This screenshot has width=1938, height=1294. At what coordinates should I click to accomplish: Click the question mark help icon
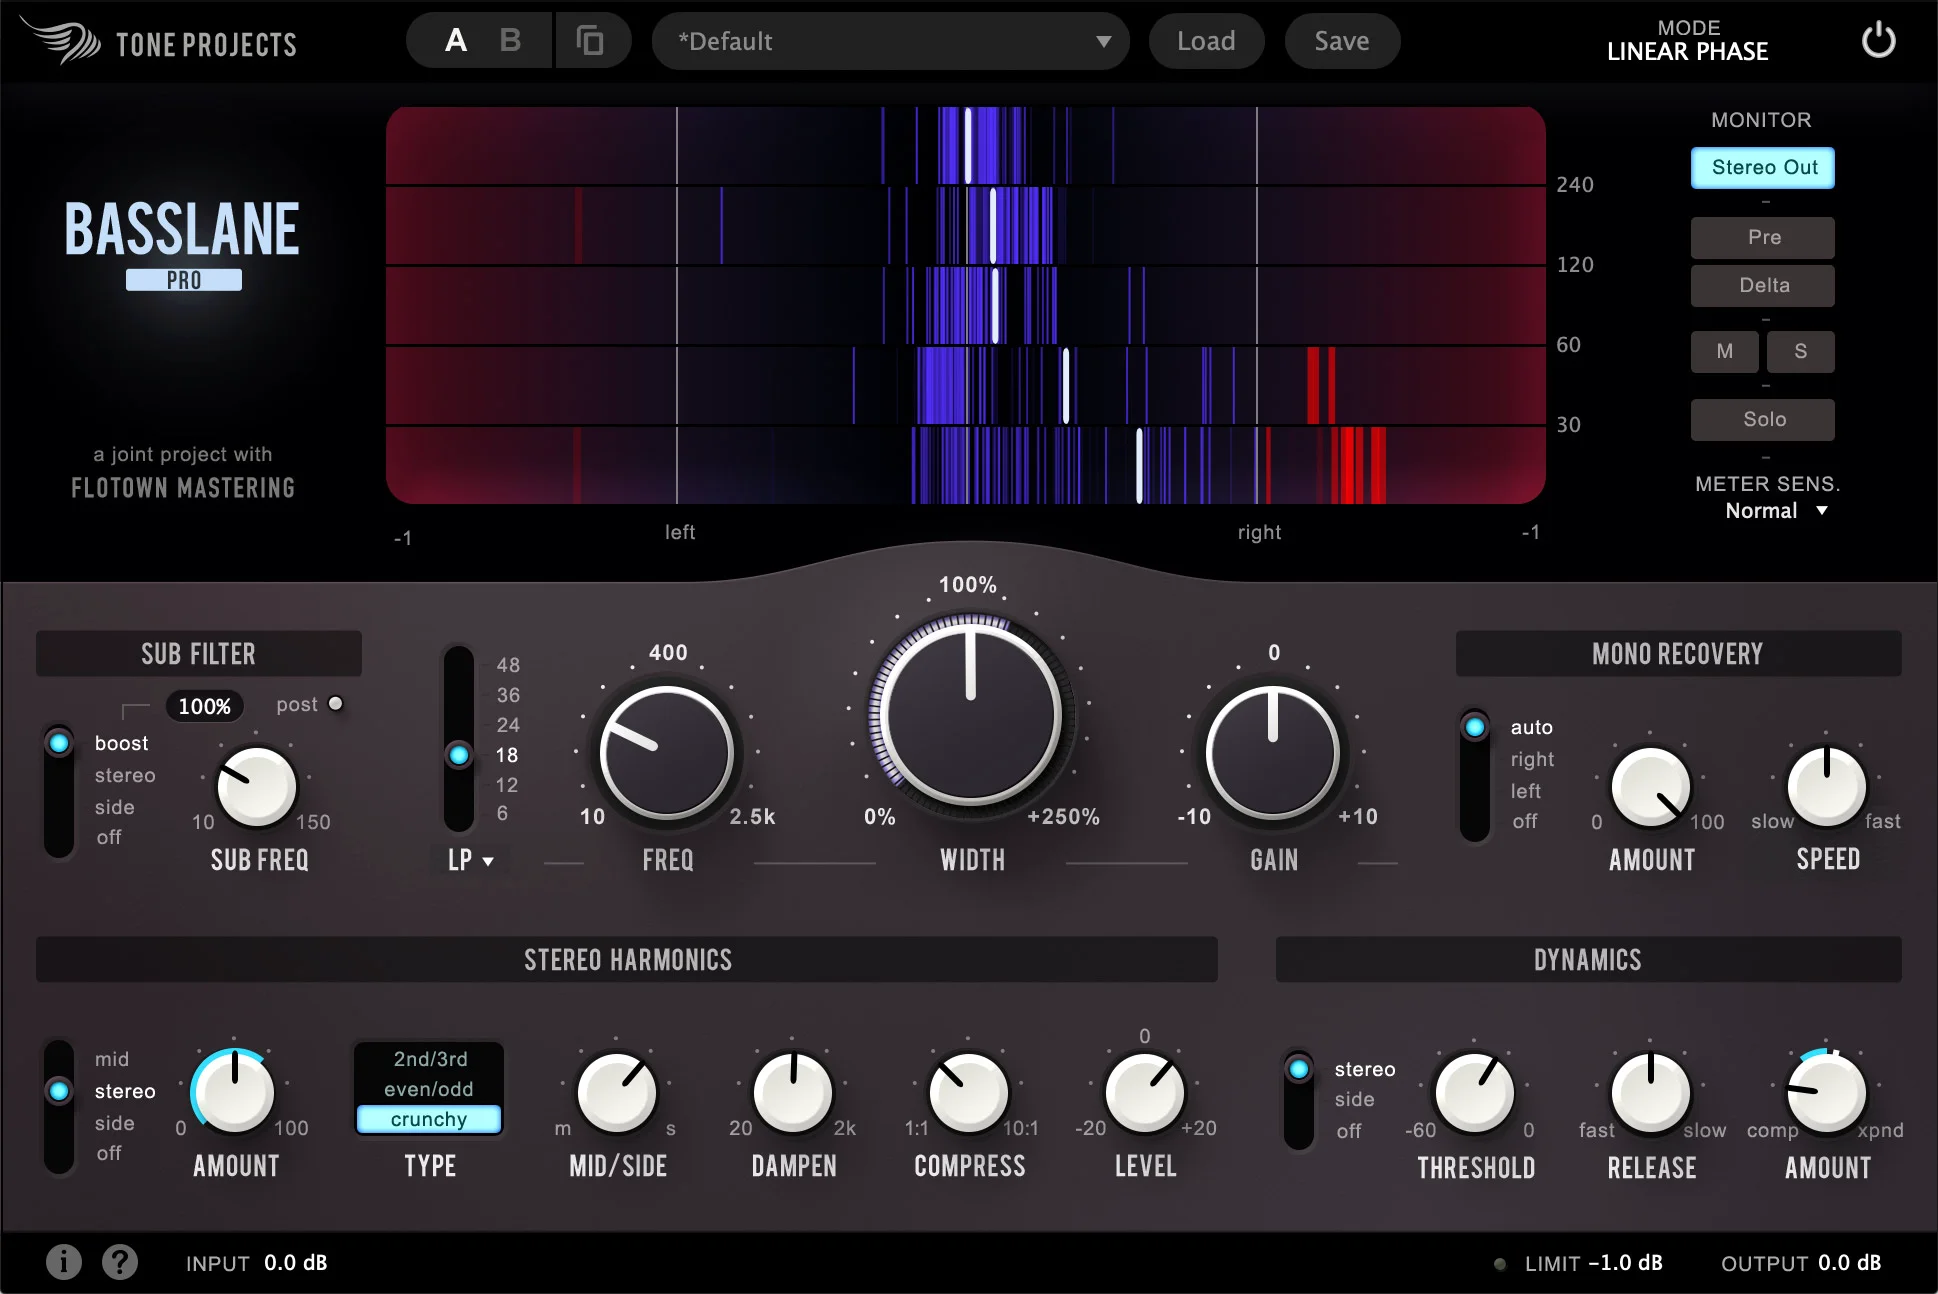point(119,1262)
